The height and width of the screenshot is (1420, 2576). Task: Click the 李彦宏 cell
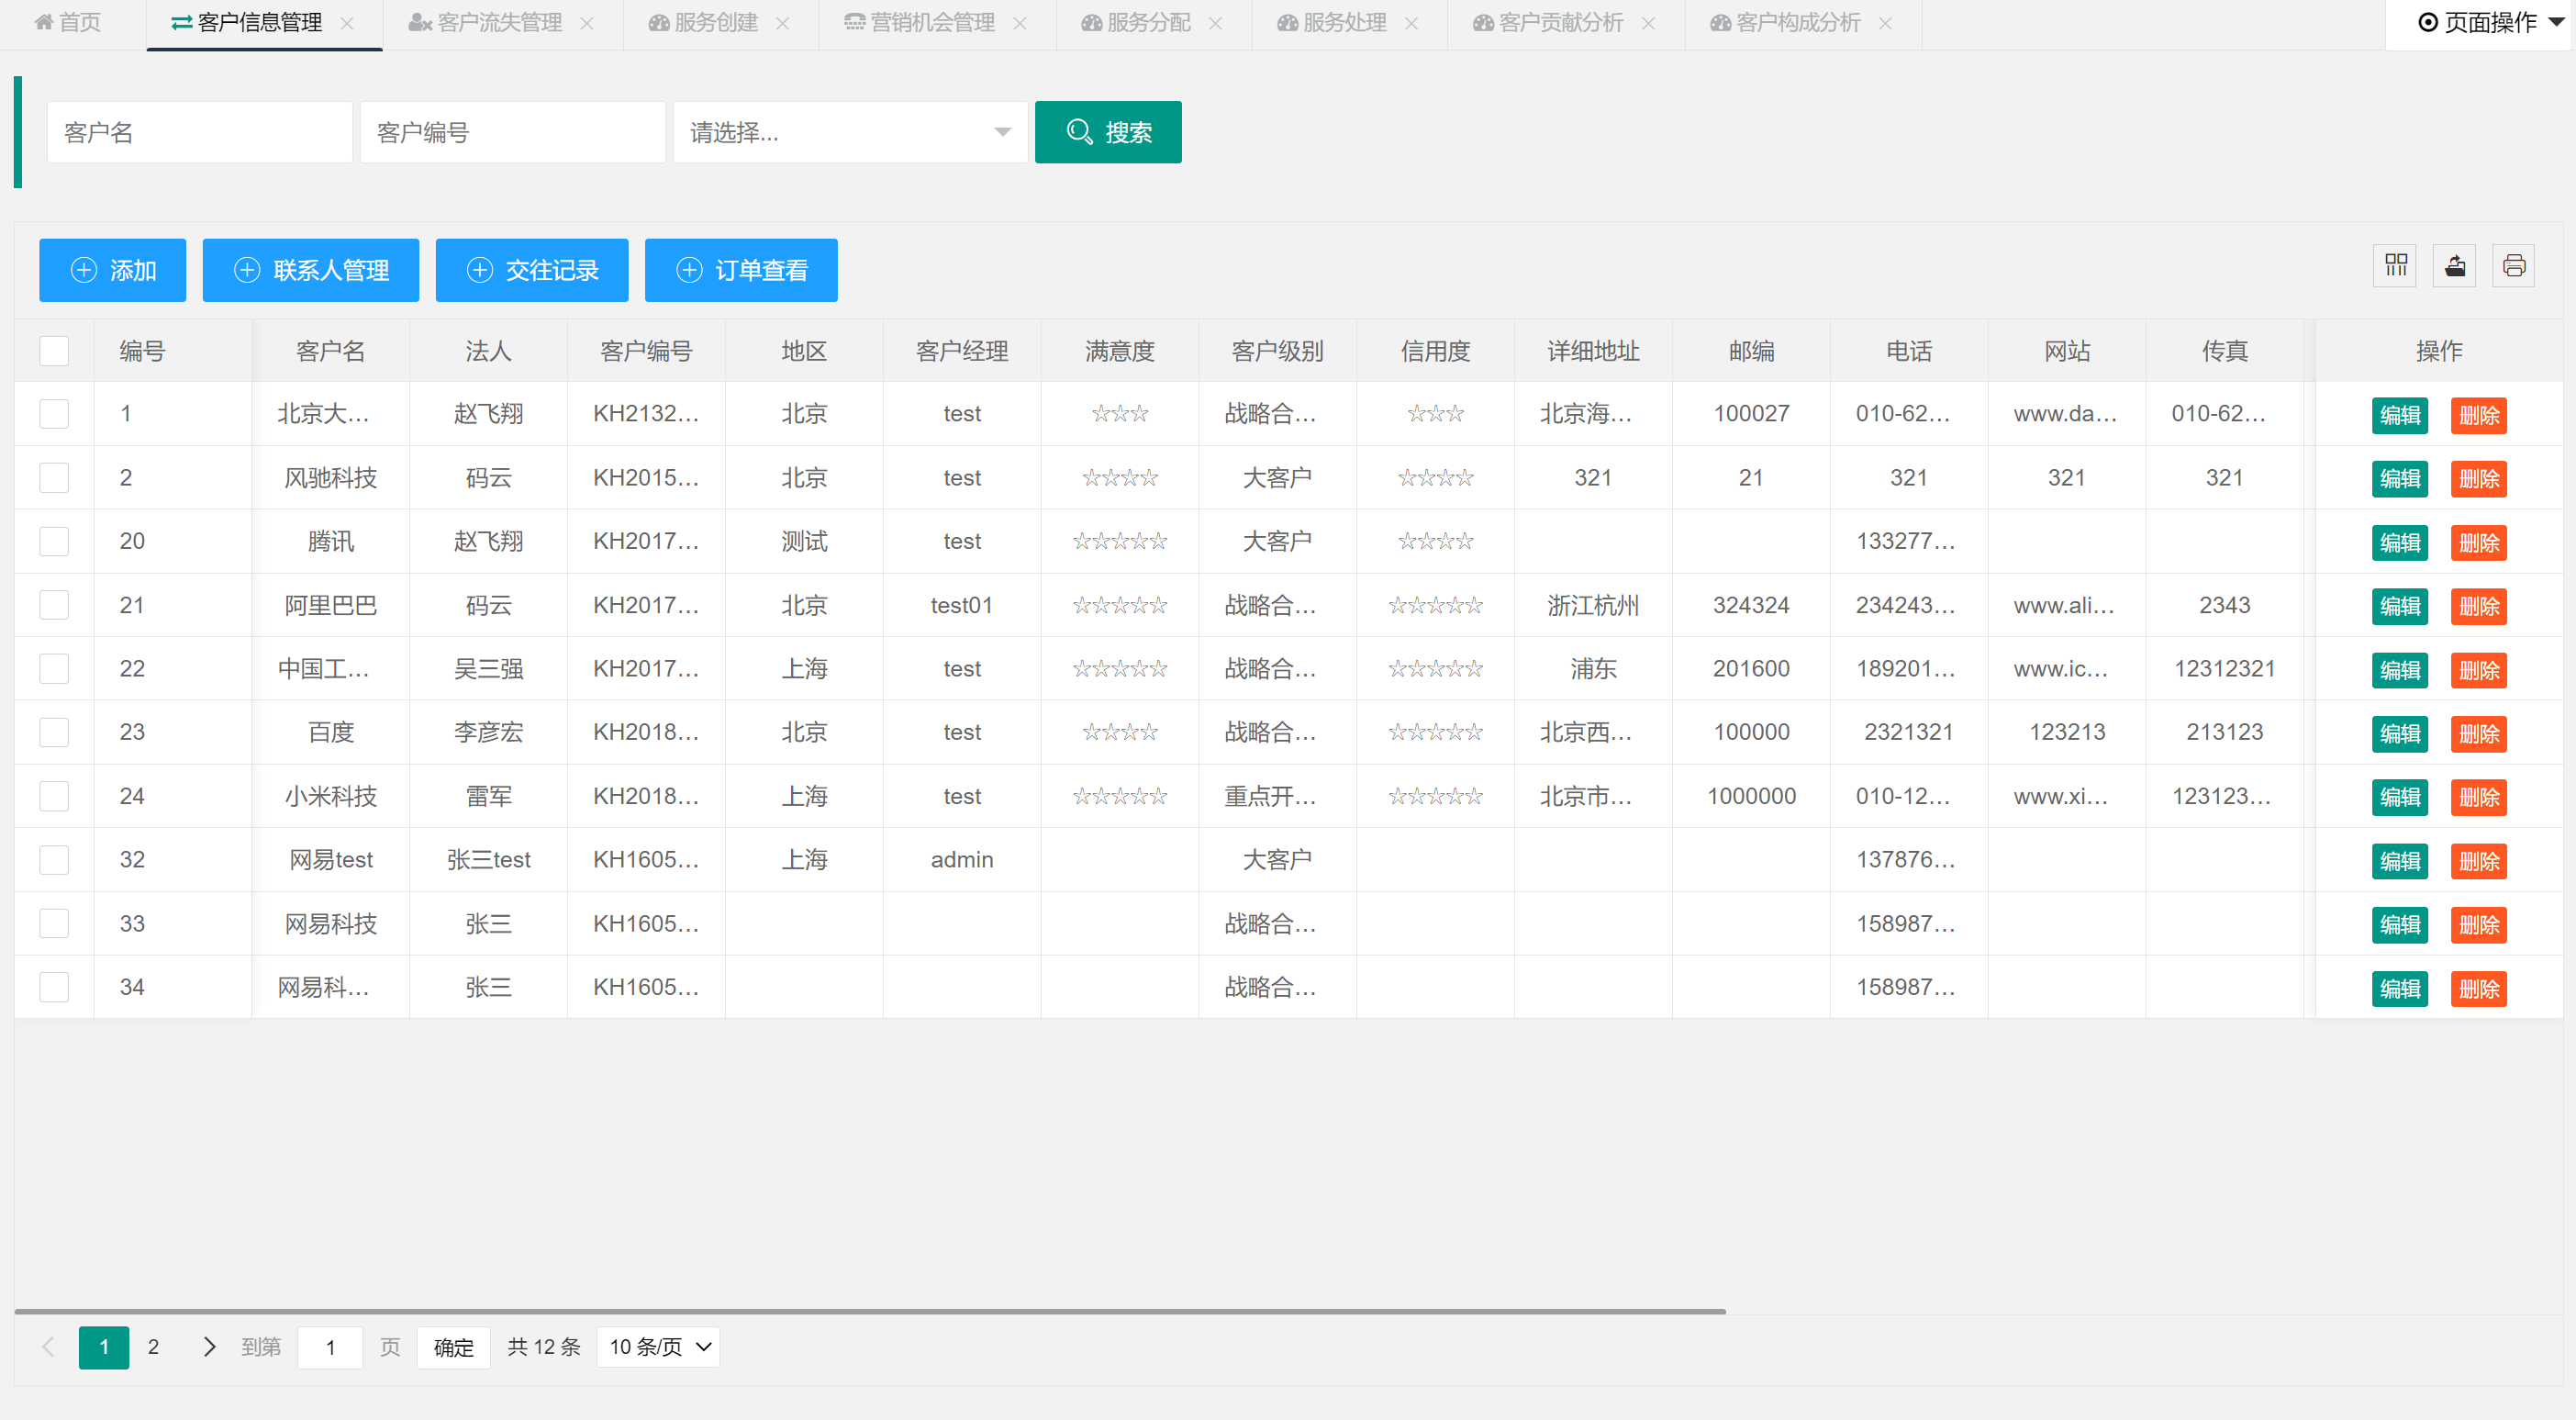pyautogui.click(x=488, y=733)
